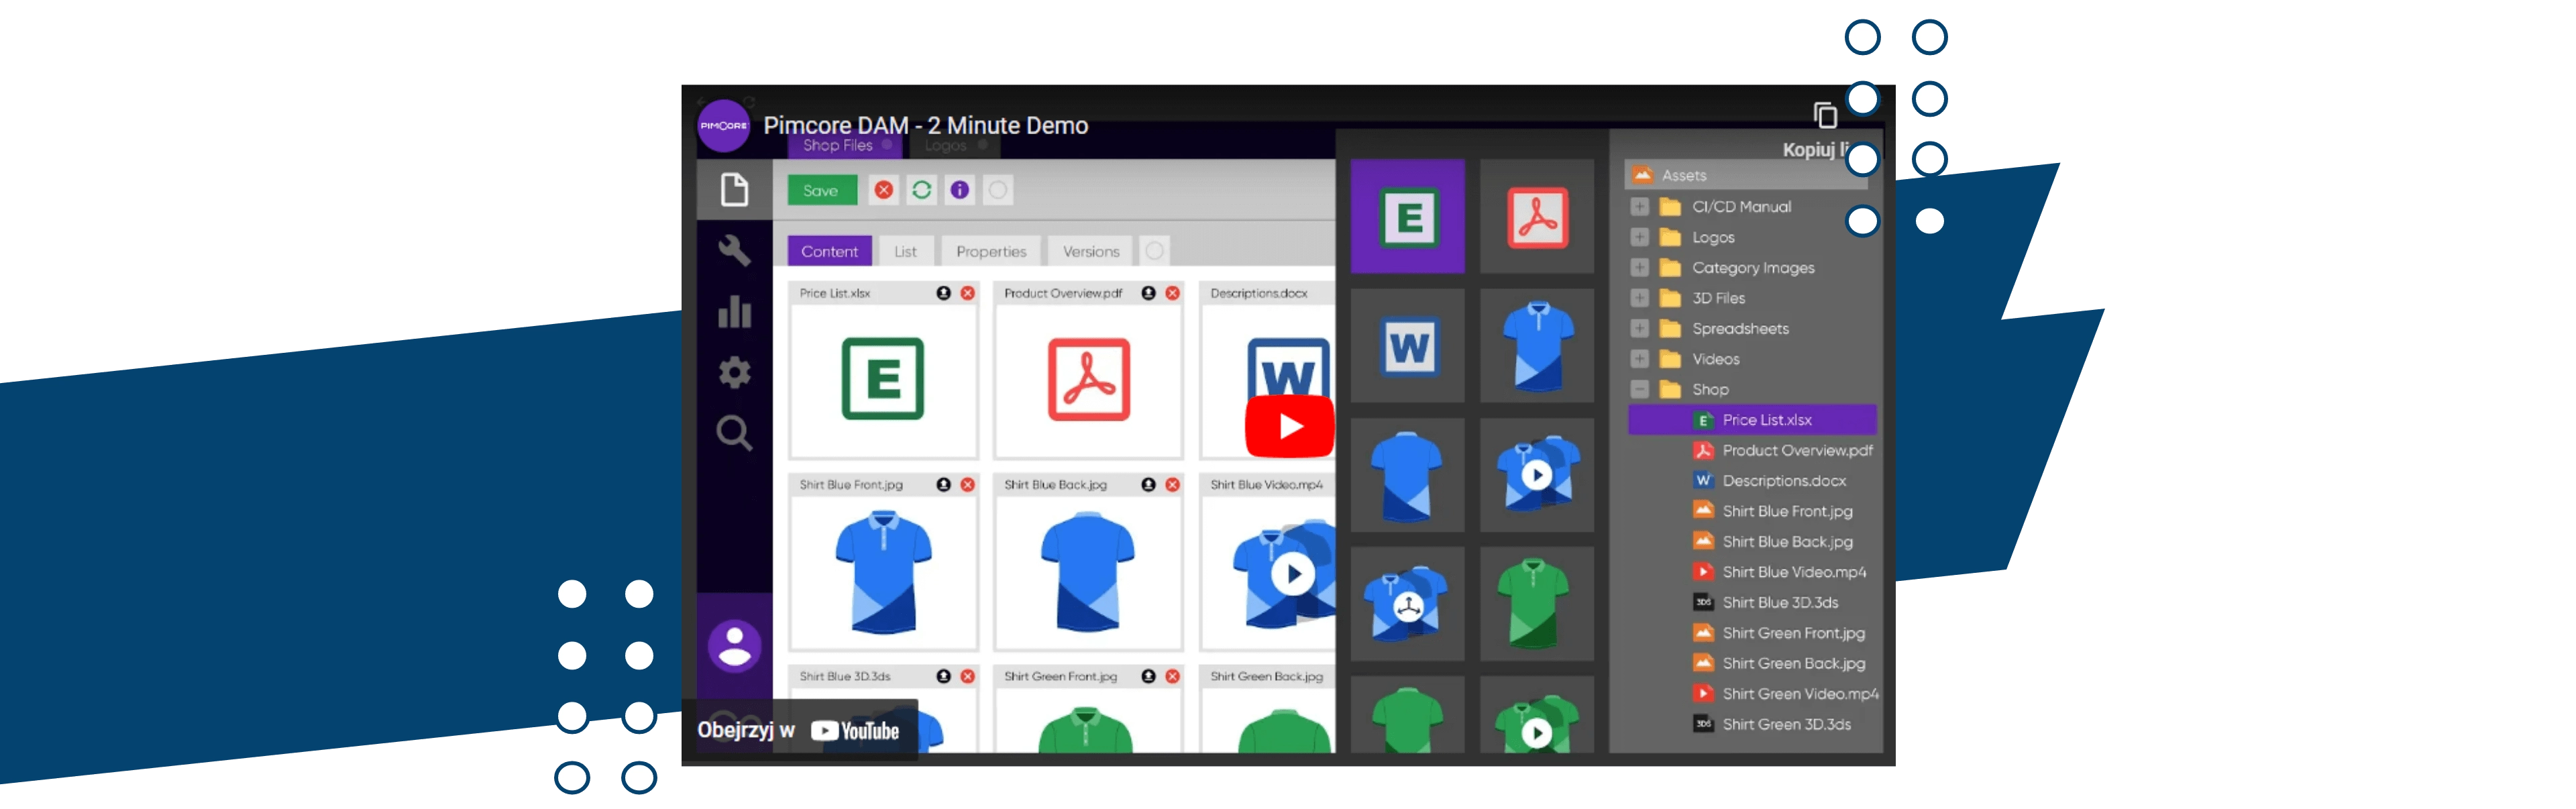Screen dimensions: 2576x809
Task: Open the user profile icon in sidebar
Action: point(735,646)
